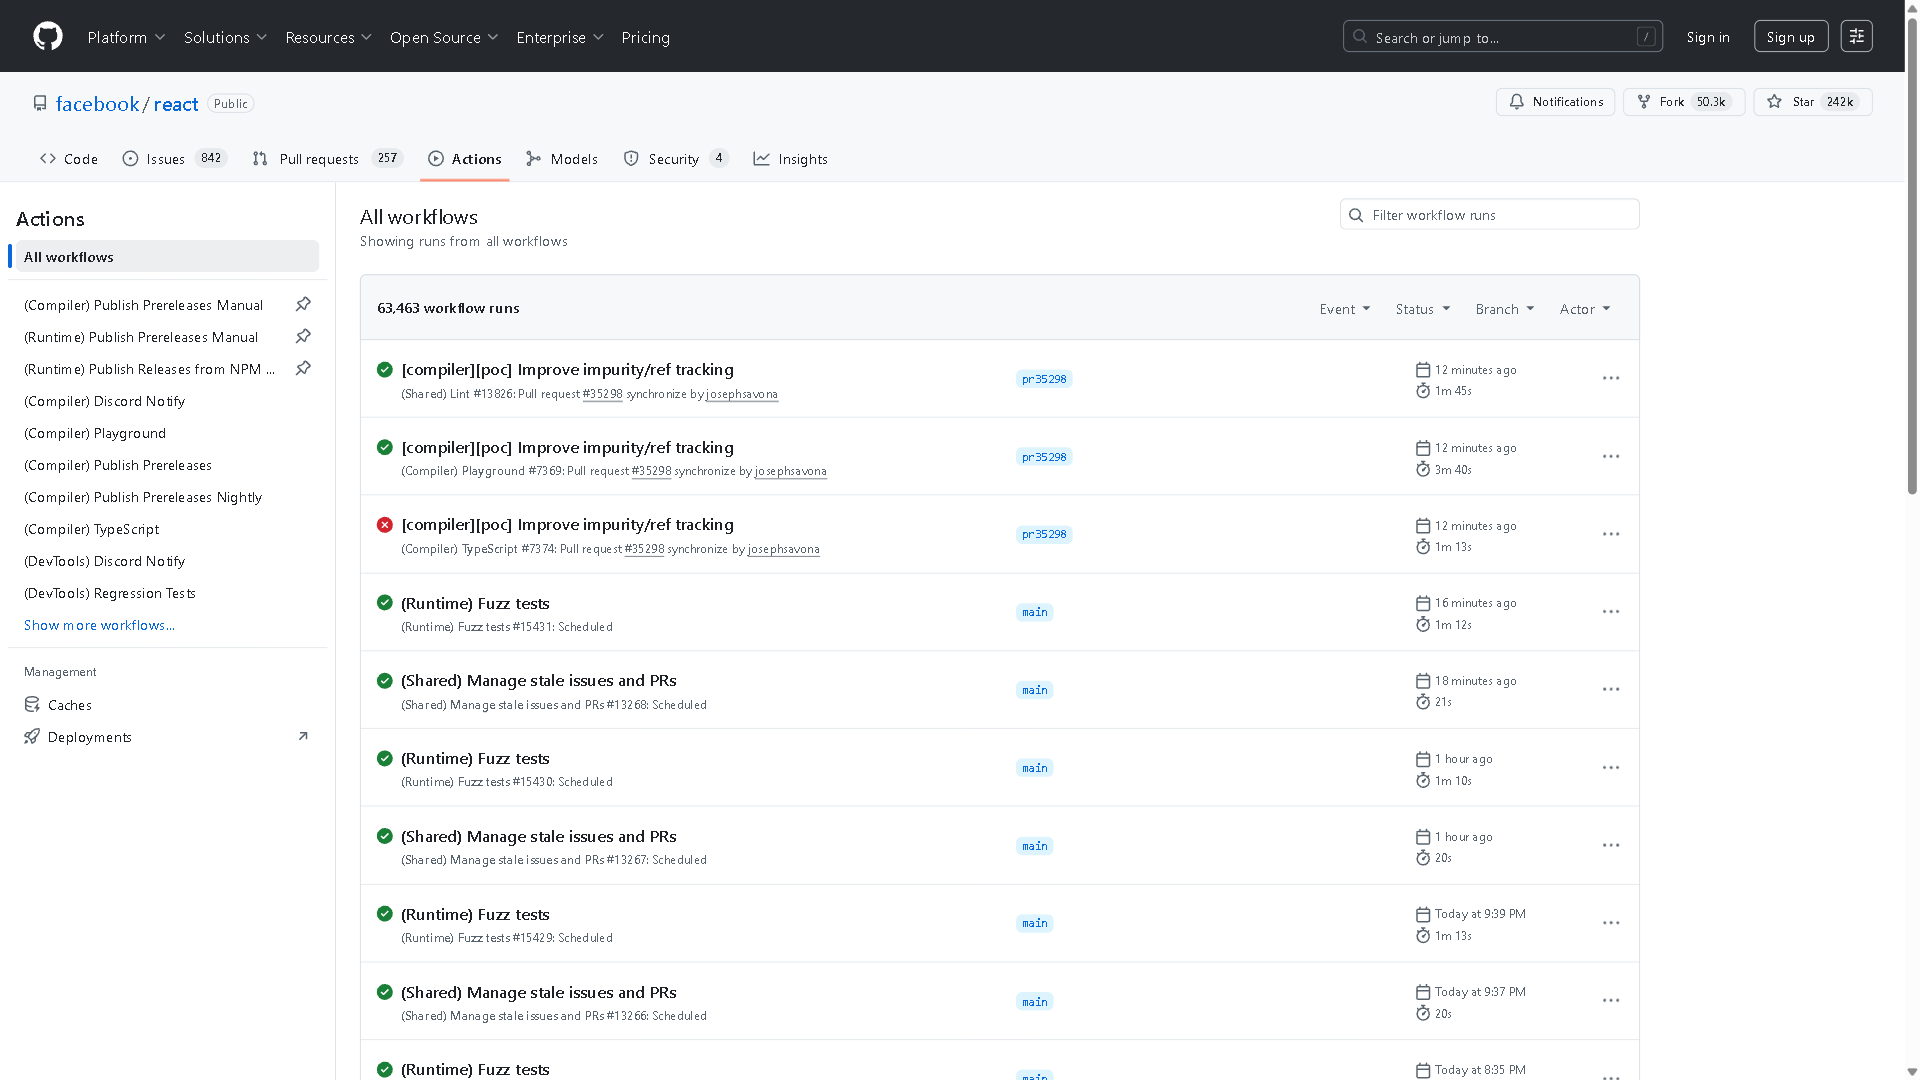Expand the Branch filter dropdown
Viewport: 1920px width, 1080px height.
1504,309
